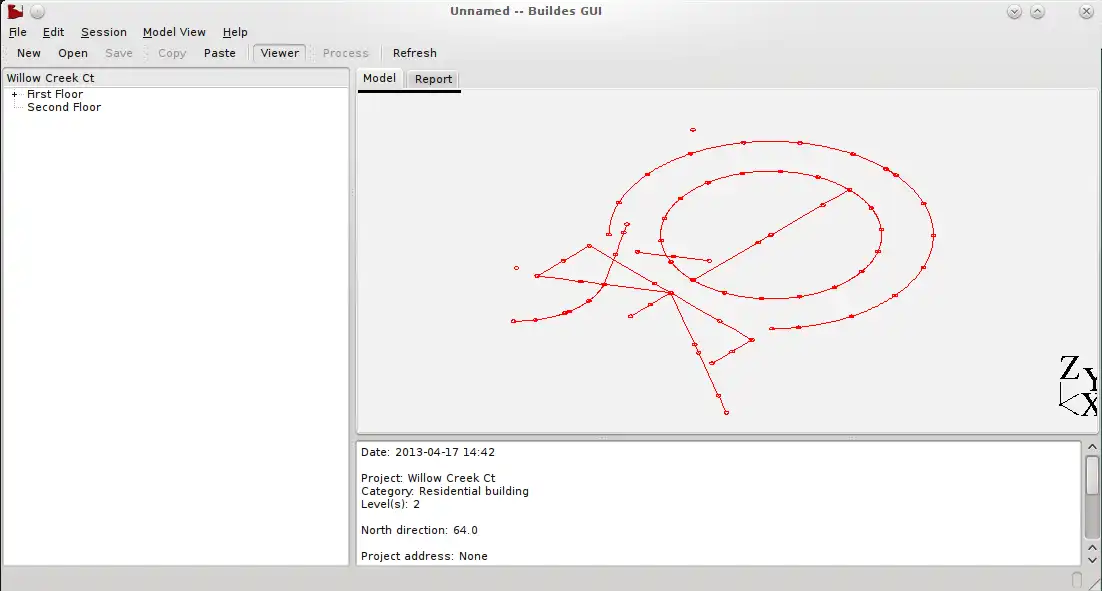The width and height of the screenshot is (1102, 591).
Task: Click the Category: Residential building line
Action: [x=445, y=491]
